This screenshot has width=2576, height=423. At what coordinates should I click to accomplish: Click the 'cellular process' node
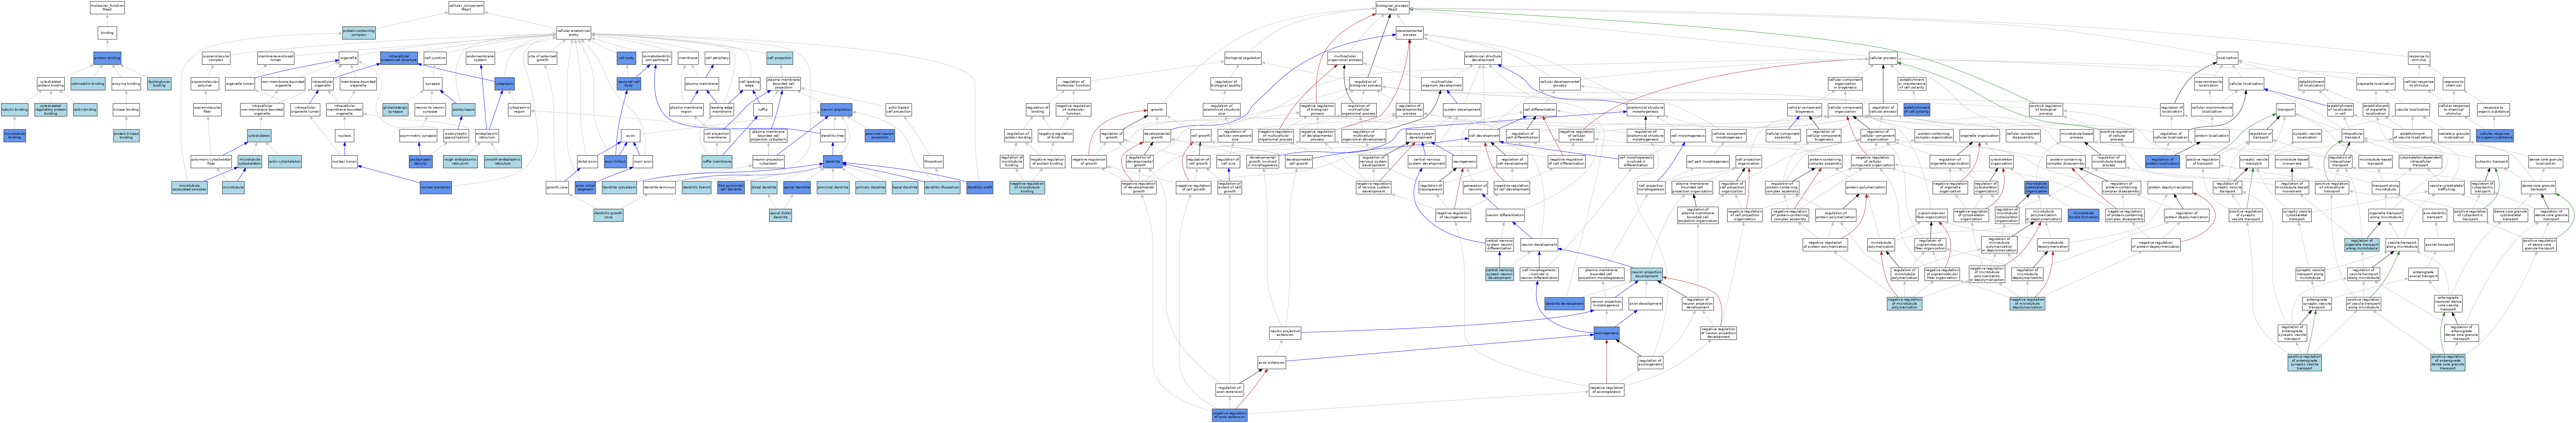point(1883,58)
